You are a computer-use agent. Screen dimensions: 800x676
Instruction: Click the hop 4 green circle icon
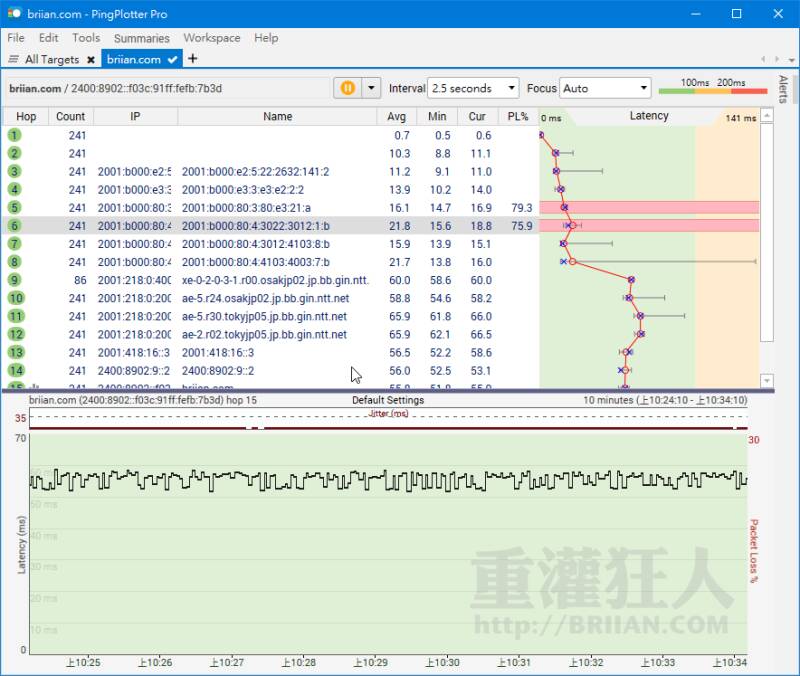coord(14,189)
